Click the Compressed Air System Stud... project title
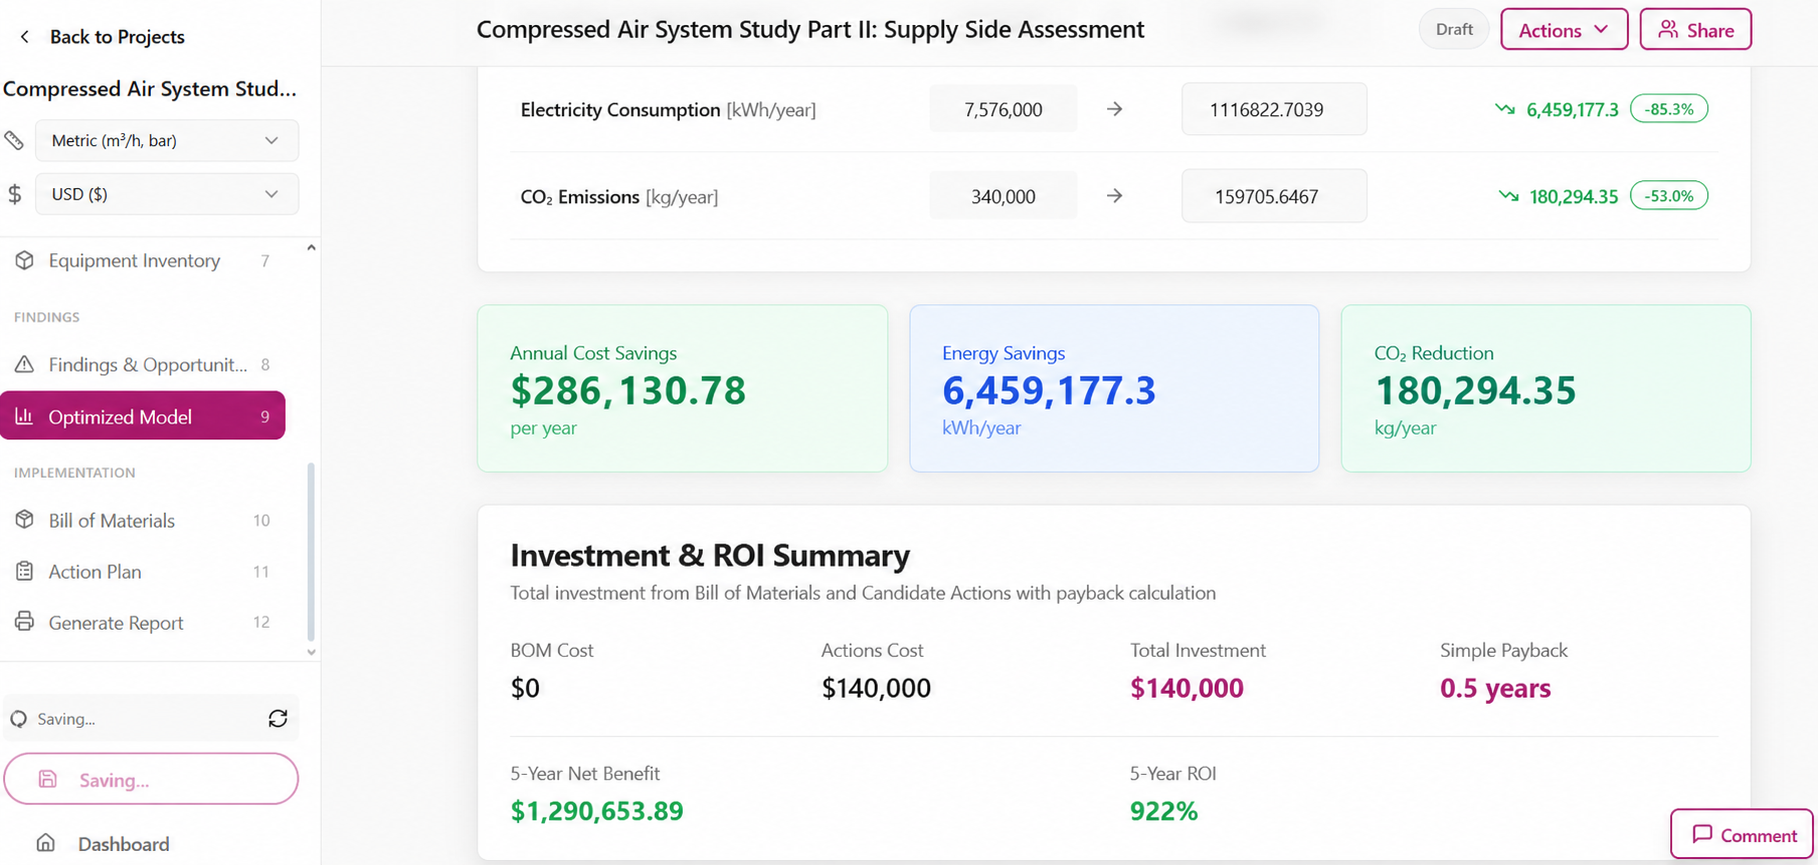Image resolution: width=1818 pixels, height=865 pixels. [150, 89]
